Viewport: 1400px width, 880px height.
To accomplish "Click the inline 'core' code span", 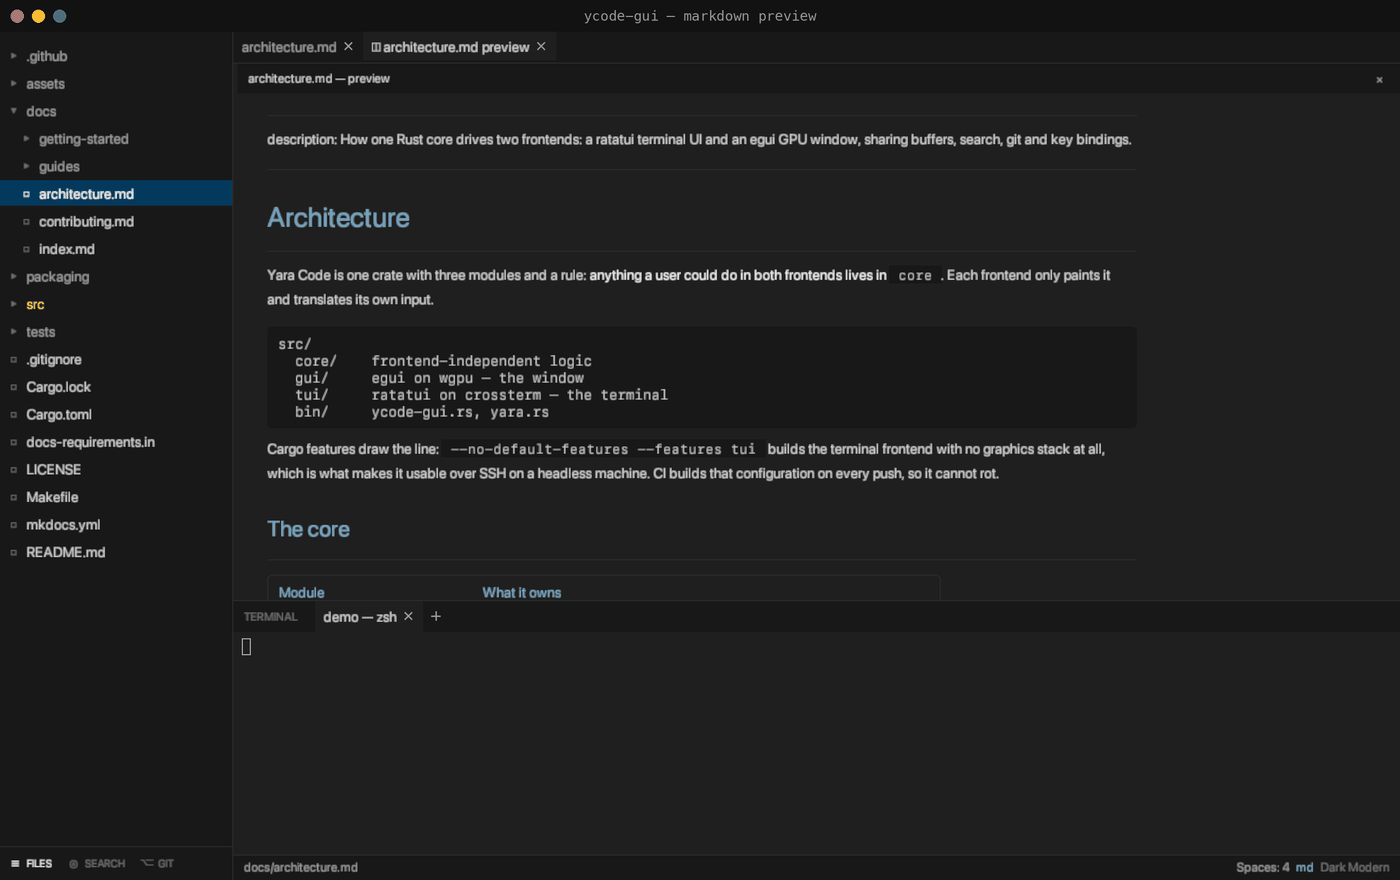I will pos(915,276).
